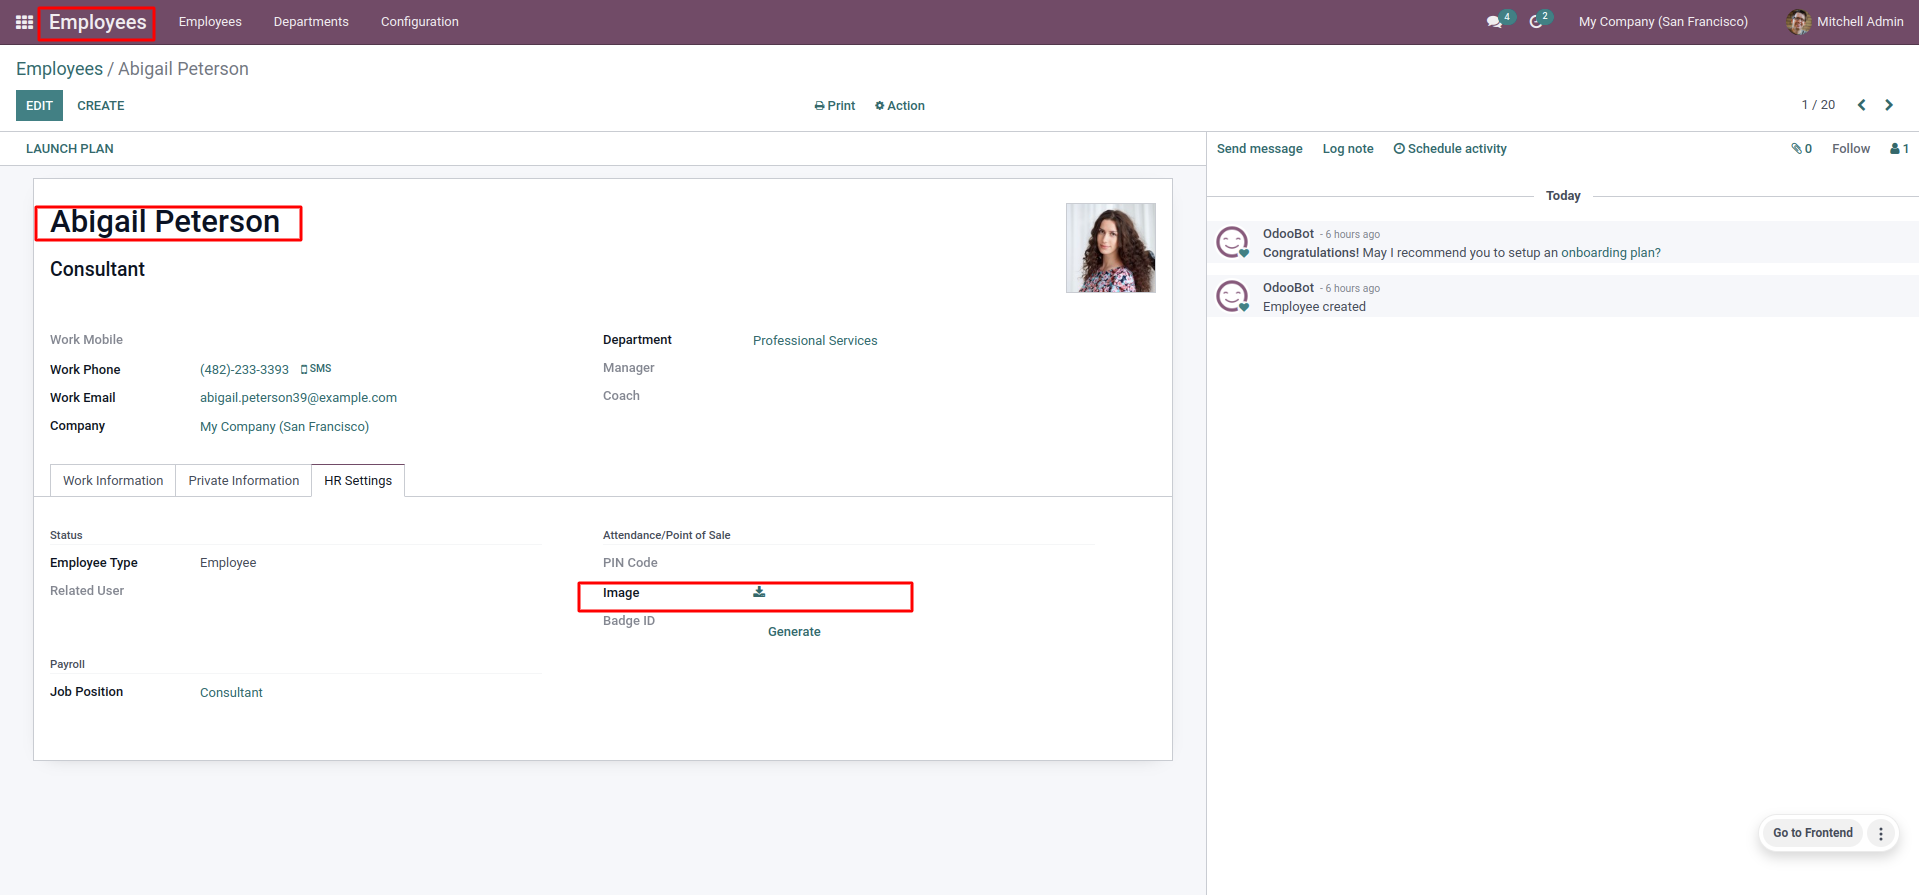
Task: Switch company via My Company (San Francisco)
Action: tap(1663, 22)
